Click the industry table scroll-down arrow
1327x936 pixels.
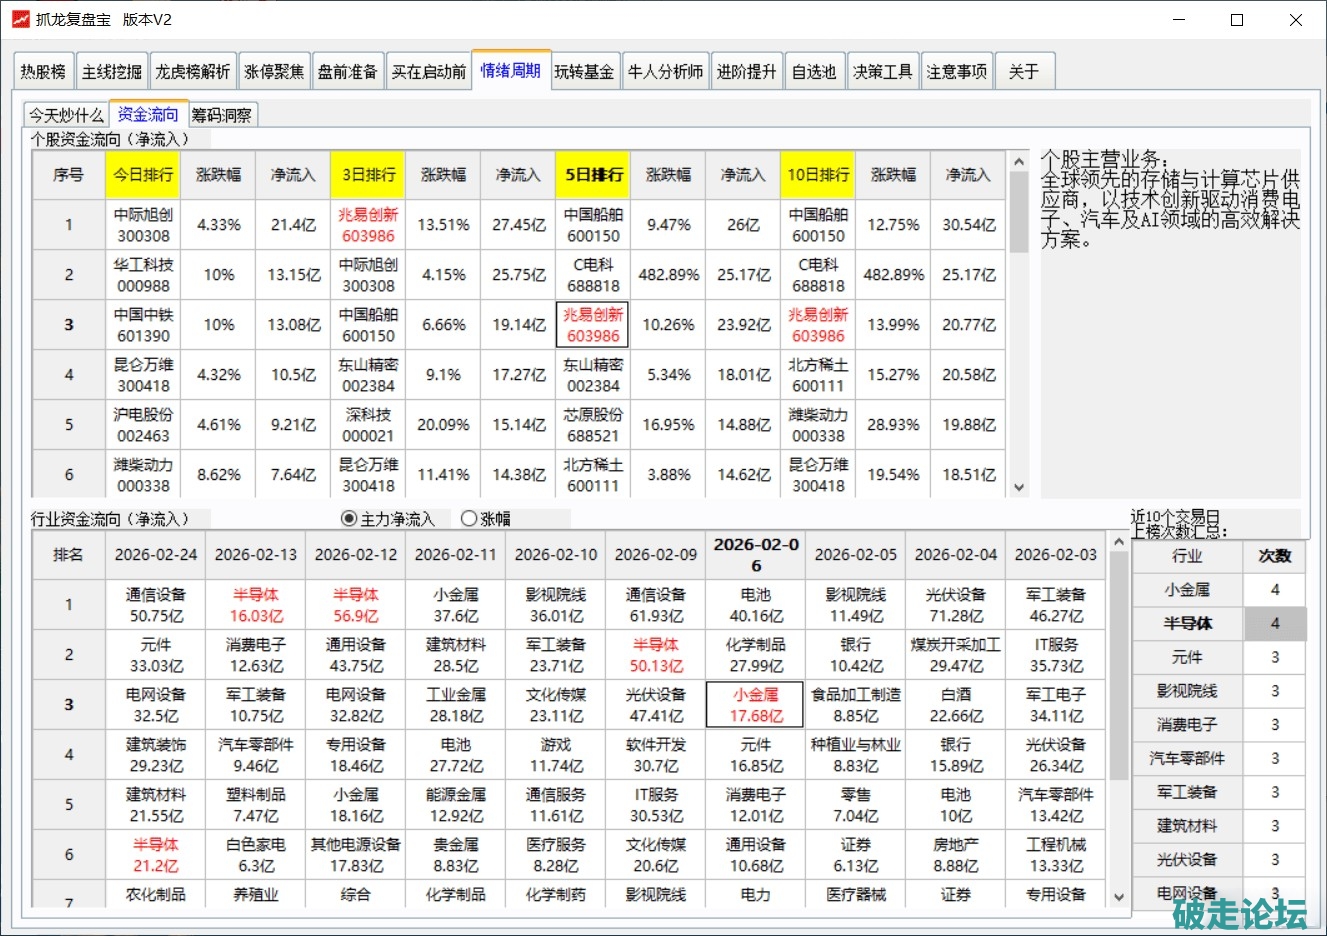[1119, 897]
